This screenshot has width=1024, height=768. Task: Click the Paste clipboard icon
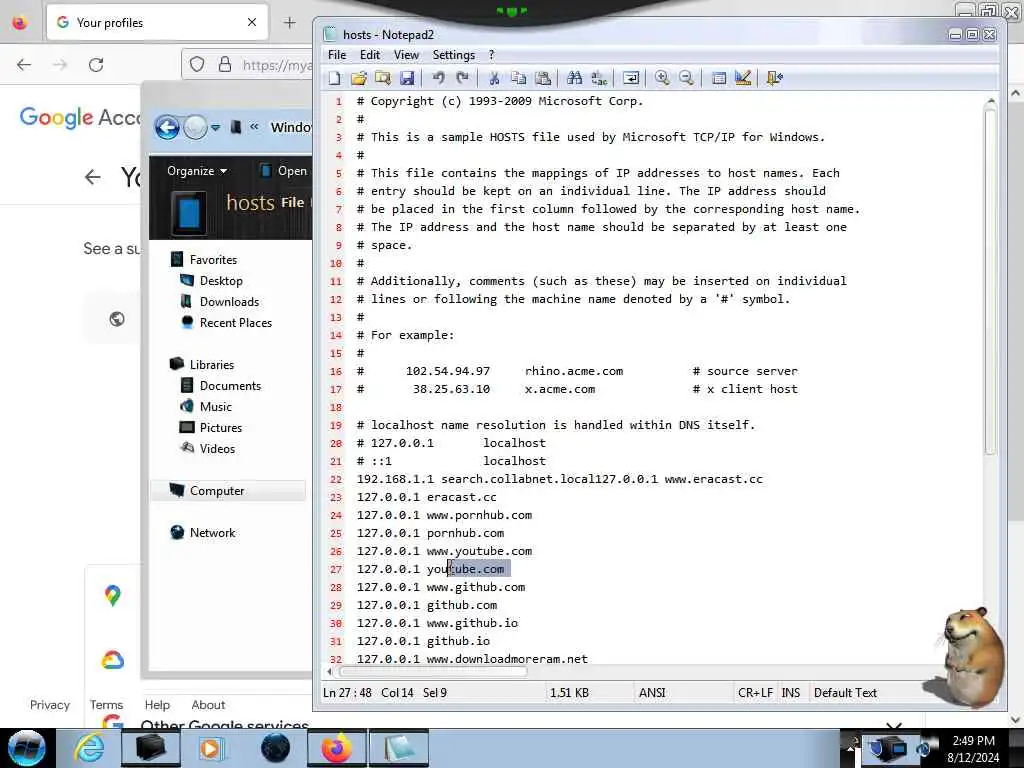tap(543, 78)
